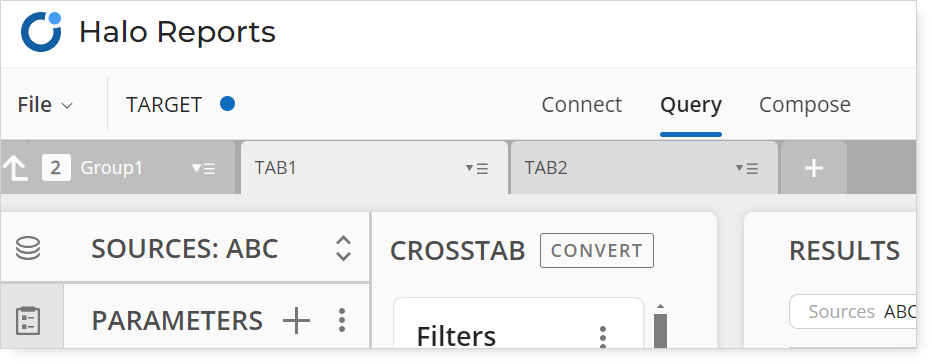This screenshot has height=364, width=932.
Task: Open the Parameters three-dot options menu
Action: click(x=342, y=320)
